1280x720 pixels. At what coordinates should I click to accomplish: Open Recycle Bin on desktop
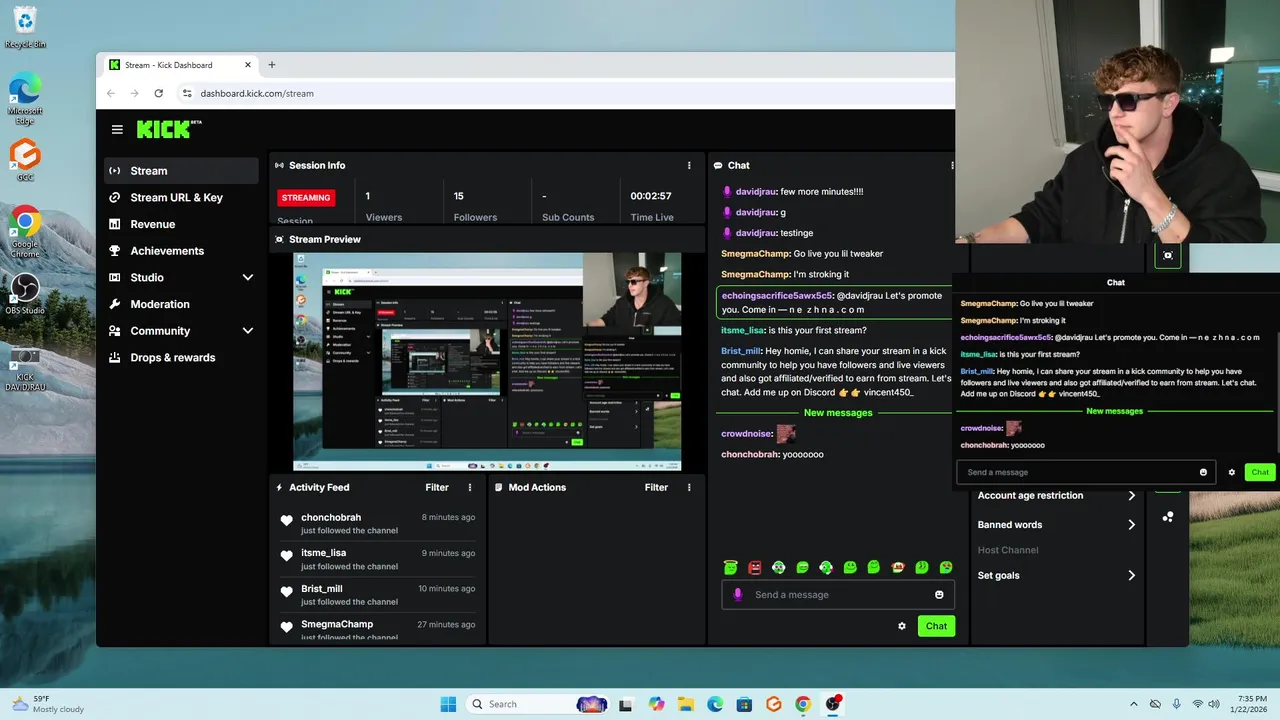[25, 27]
